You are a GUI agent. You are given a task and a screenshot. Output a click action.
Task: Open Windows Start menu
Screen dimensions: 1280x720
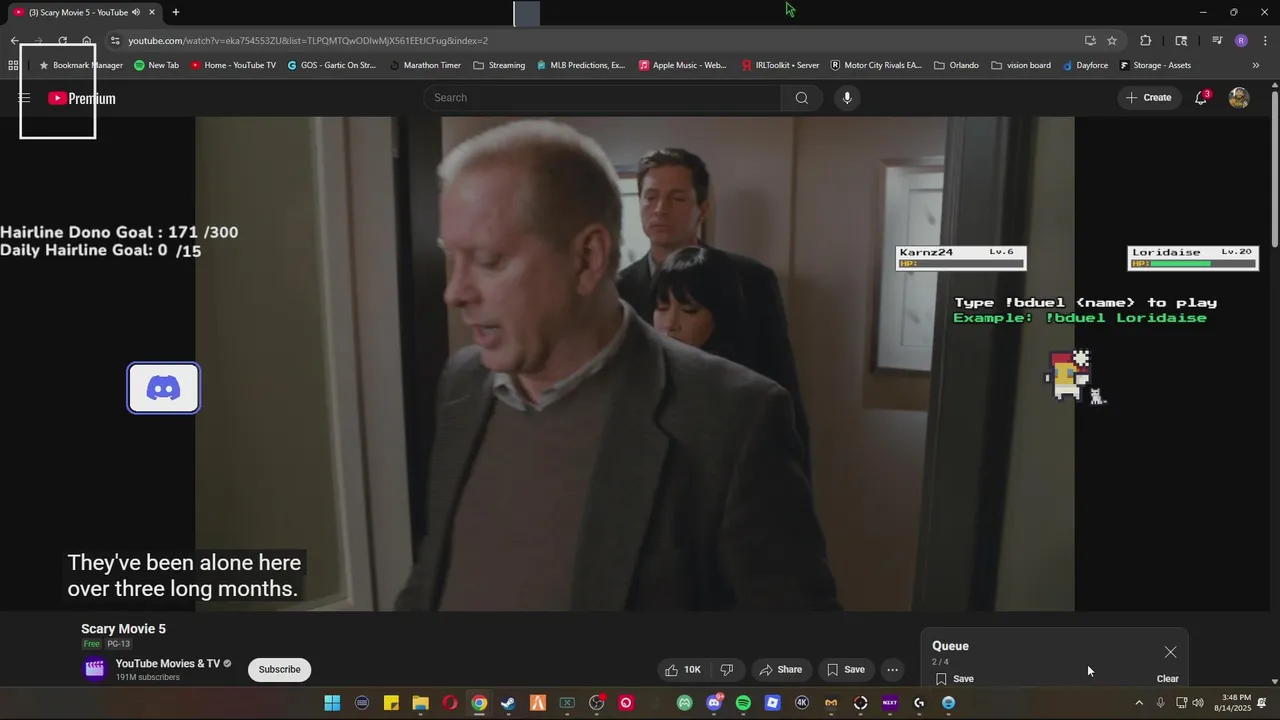(x=332, y=703)
